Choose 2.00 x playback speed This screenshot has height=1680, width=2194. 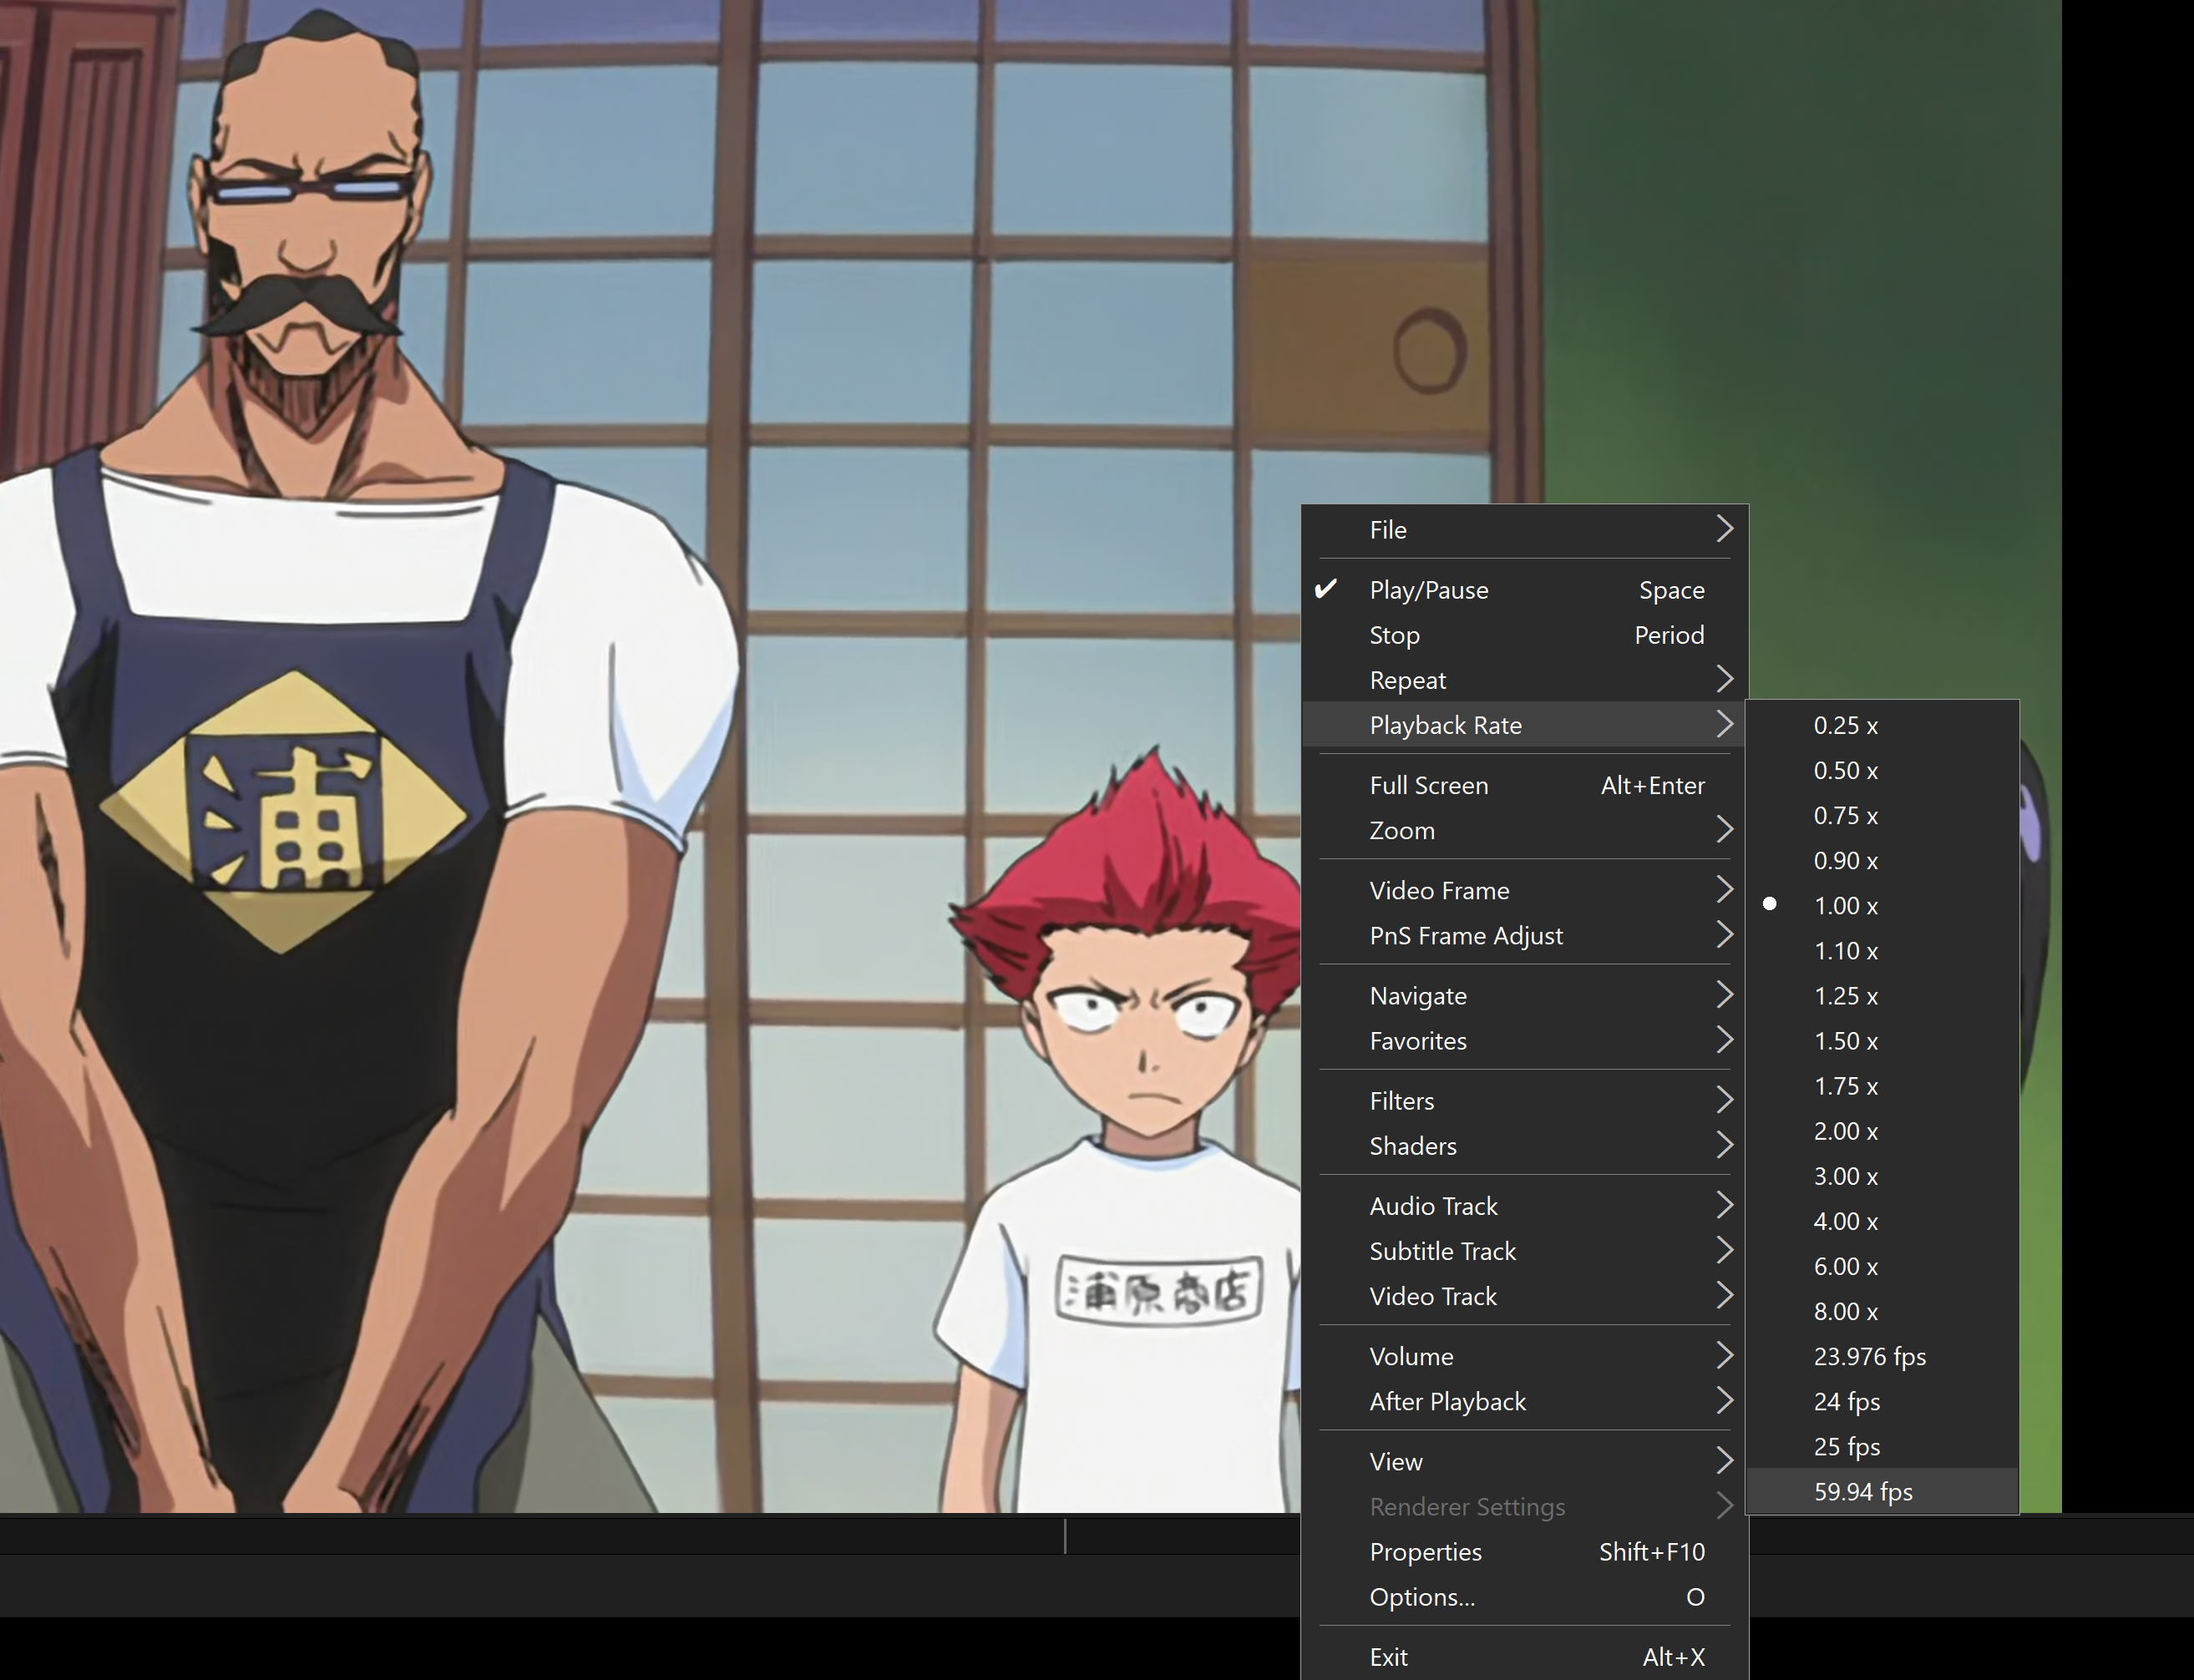[1845, 1131]
